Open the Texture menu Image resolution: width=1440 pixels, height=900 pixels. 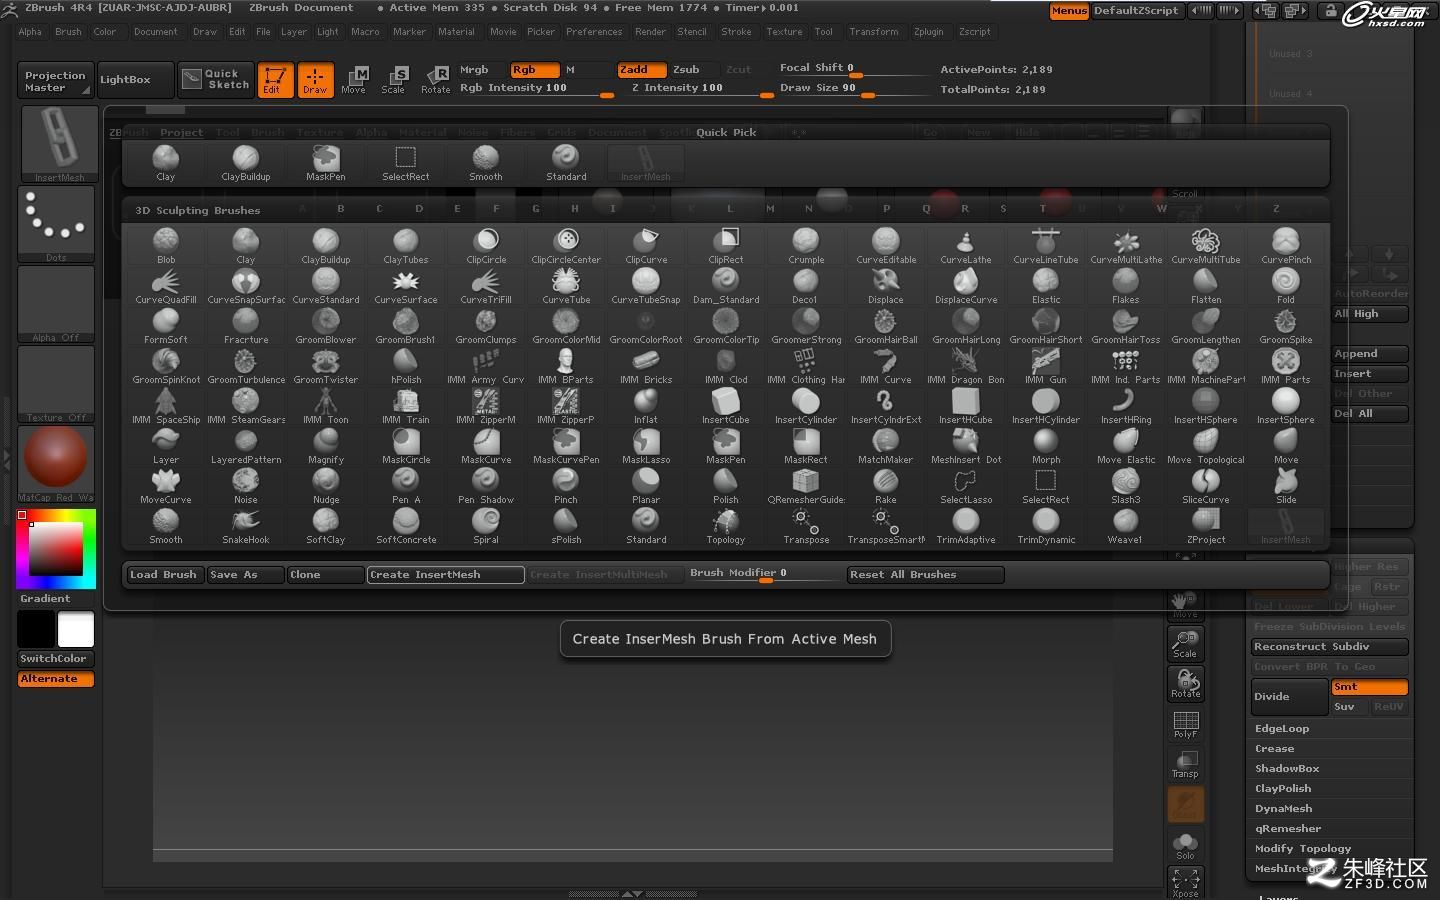pyautogui.click(x=784, y=32)
